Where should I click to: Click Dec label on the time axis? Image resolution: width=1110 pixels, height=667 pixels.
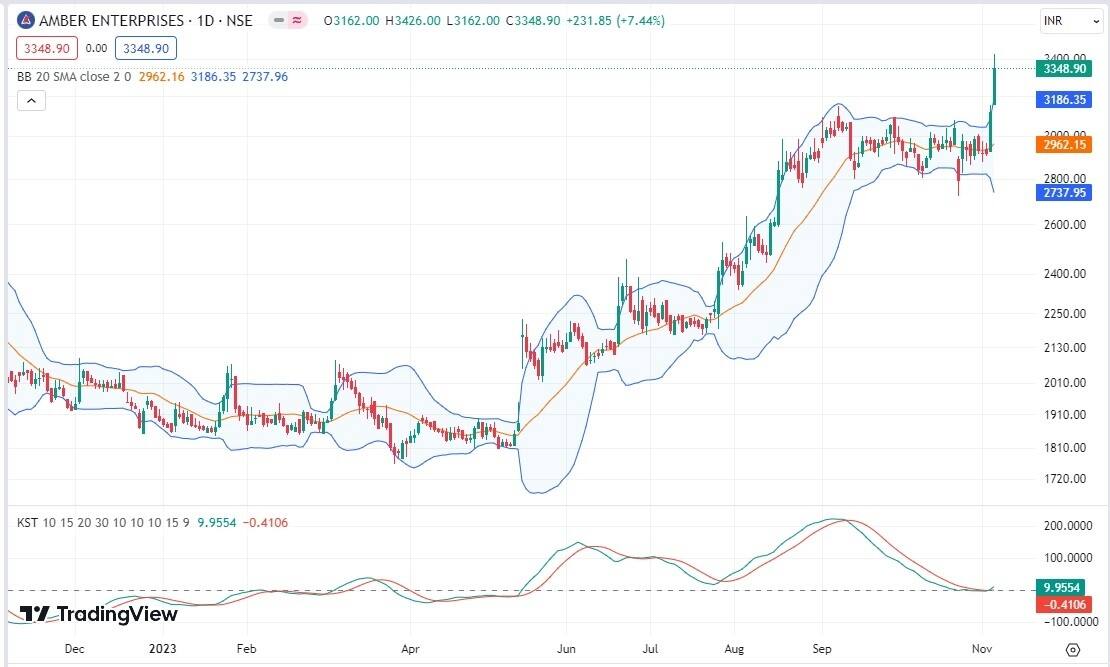(x=74, y=649)
